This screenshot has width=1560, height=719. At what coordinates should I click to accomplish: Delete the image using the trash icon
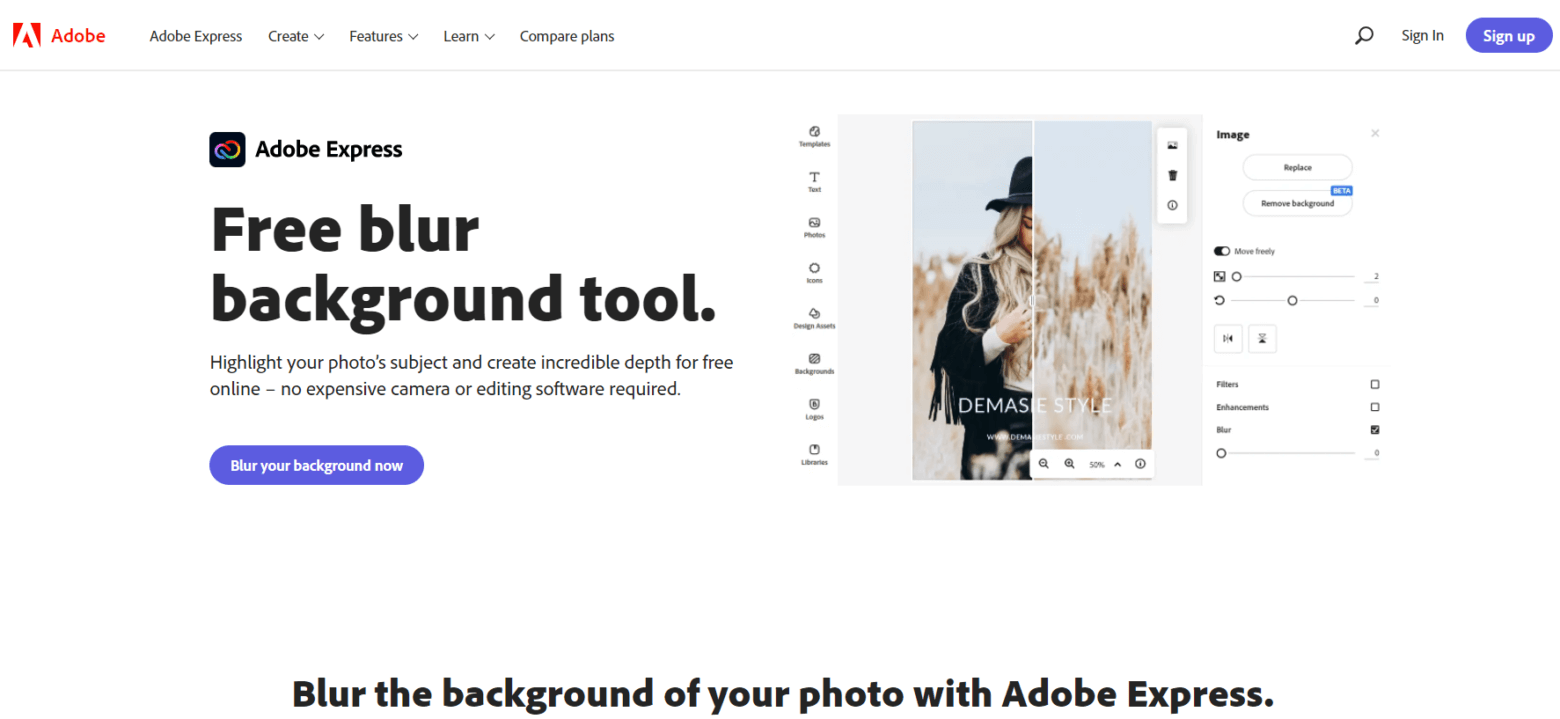click(1172, 174)
